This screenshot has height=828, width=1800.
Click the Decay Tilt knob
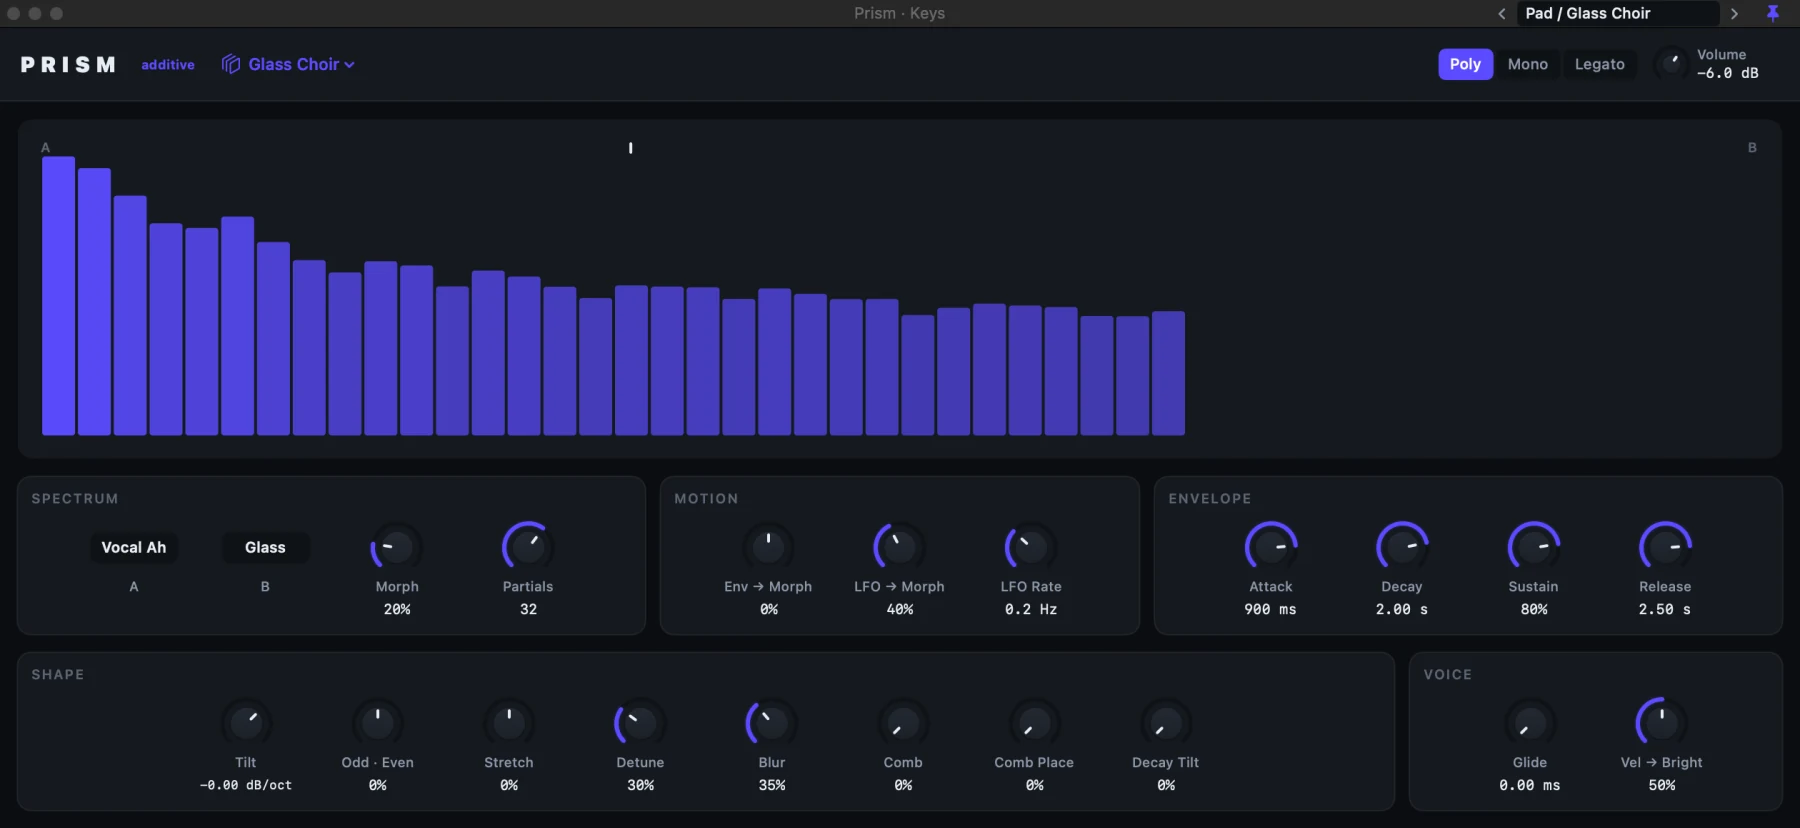tap(1166, 723)
